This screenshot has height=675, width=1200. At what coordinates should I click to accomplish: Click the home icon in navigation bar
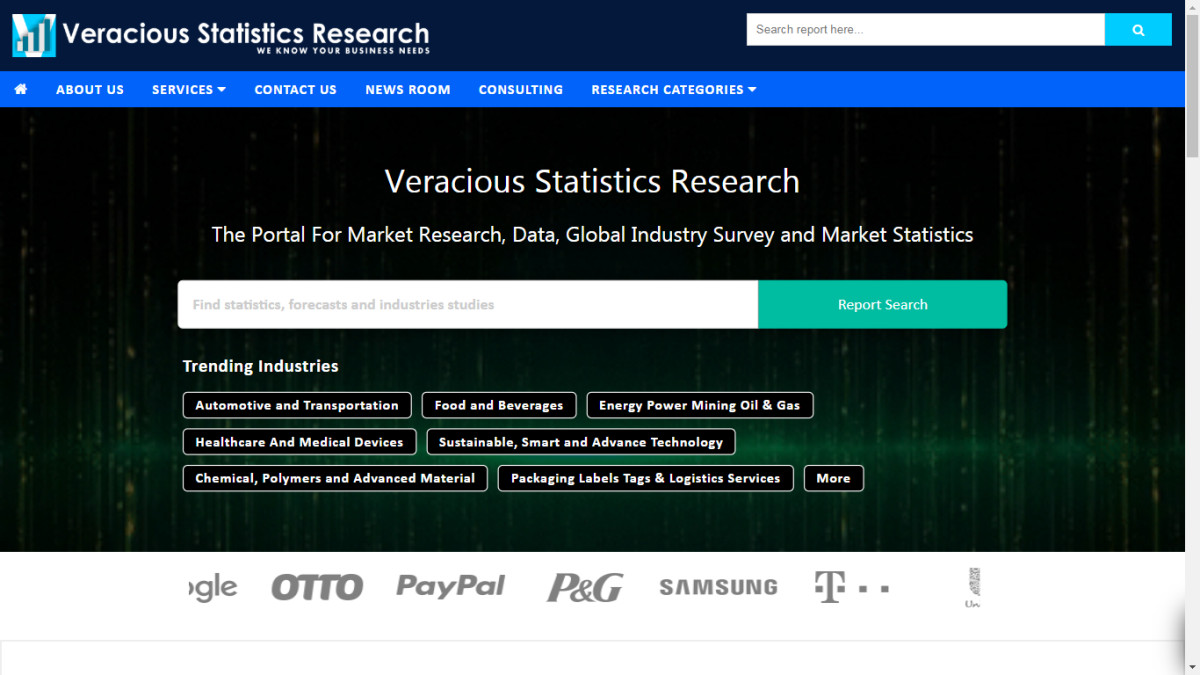(20, 89)
